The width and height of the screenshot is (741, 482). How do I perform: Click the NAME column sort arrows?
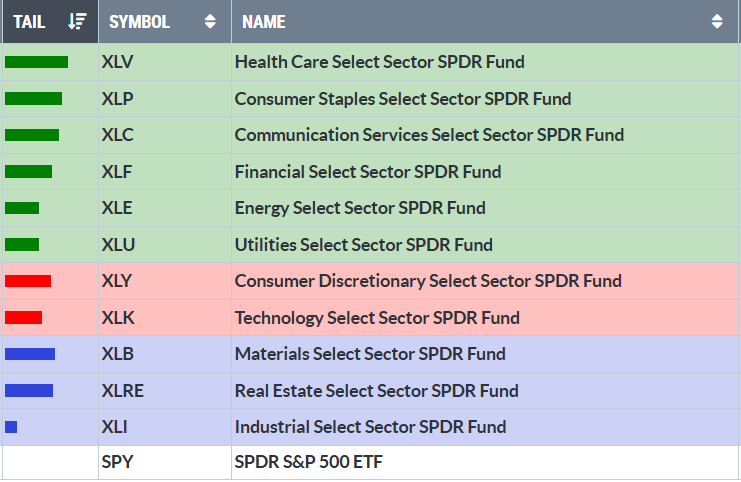coord(717,21)
